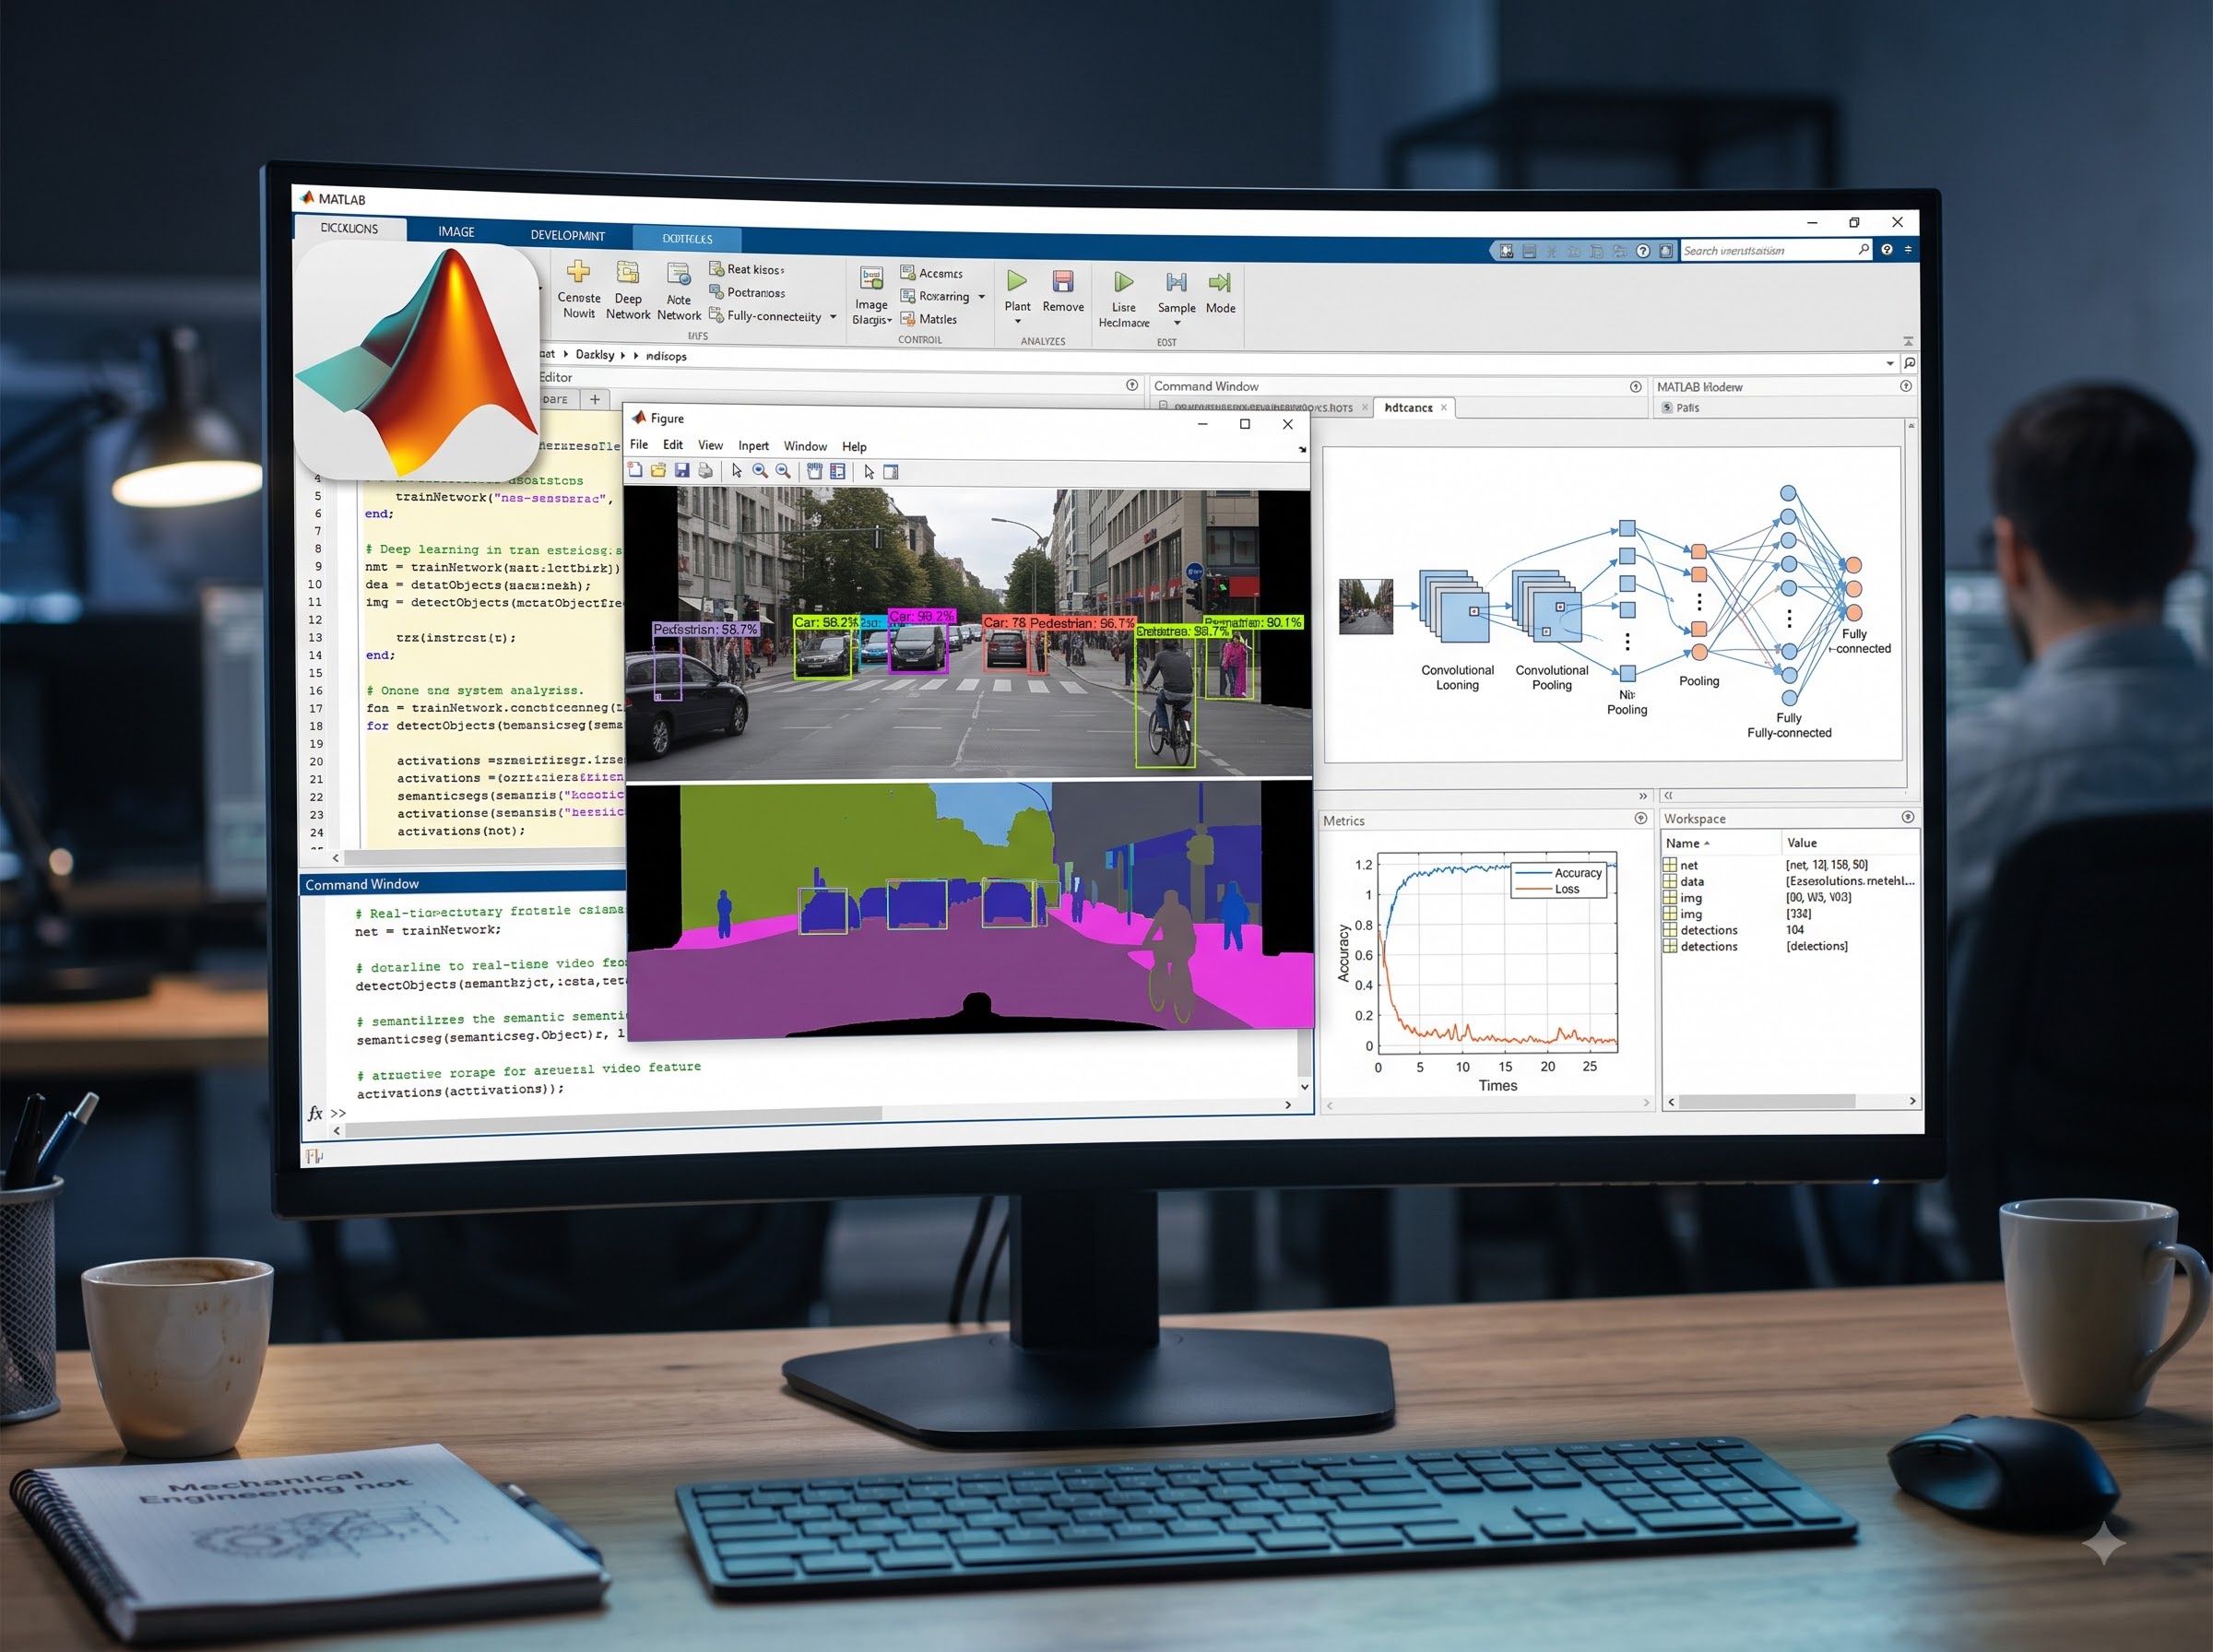Click the Workspace horizontal scrollbar
This screenshot has width=2213, height=1652.
pos(1767,1101)
